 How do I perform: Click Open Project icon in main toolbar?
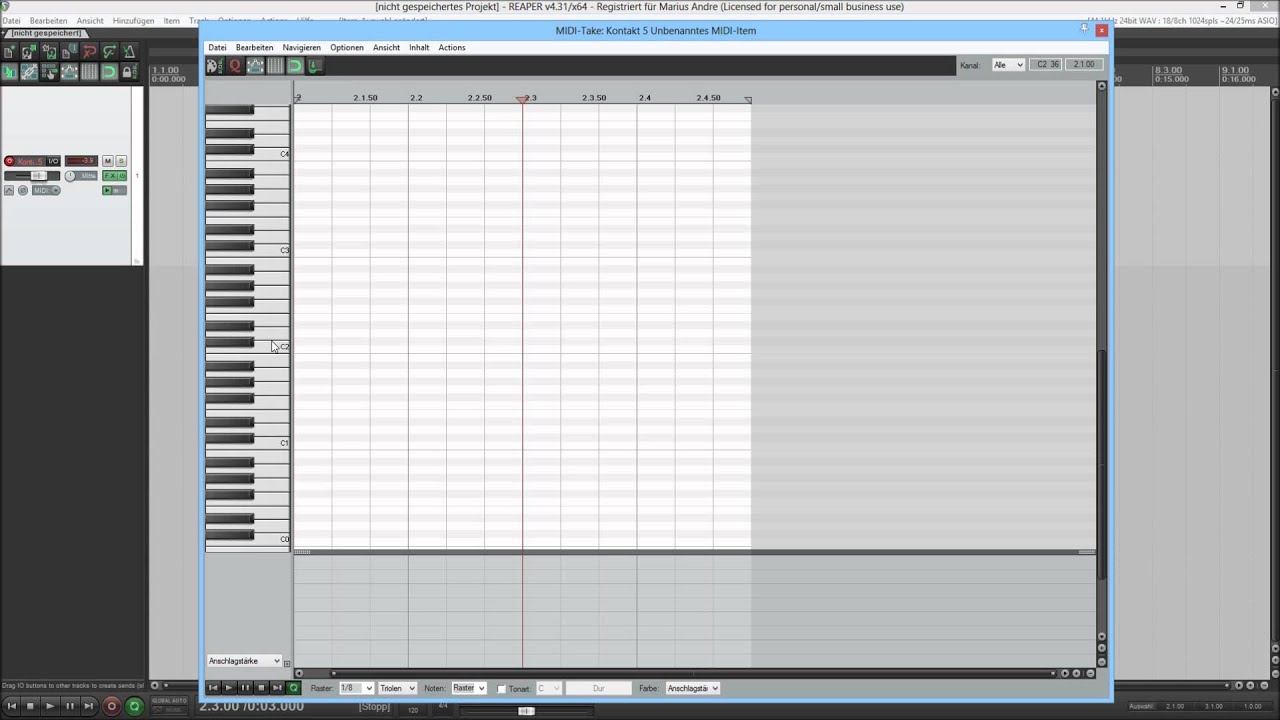[29, 51]
